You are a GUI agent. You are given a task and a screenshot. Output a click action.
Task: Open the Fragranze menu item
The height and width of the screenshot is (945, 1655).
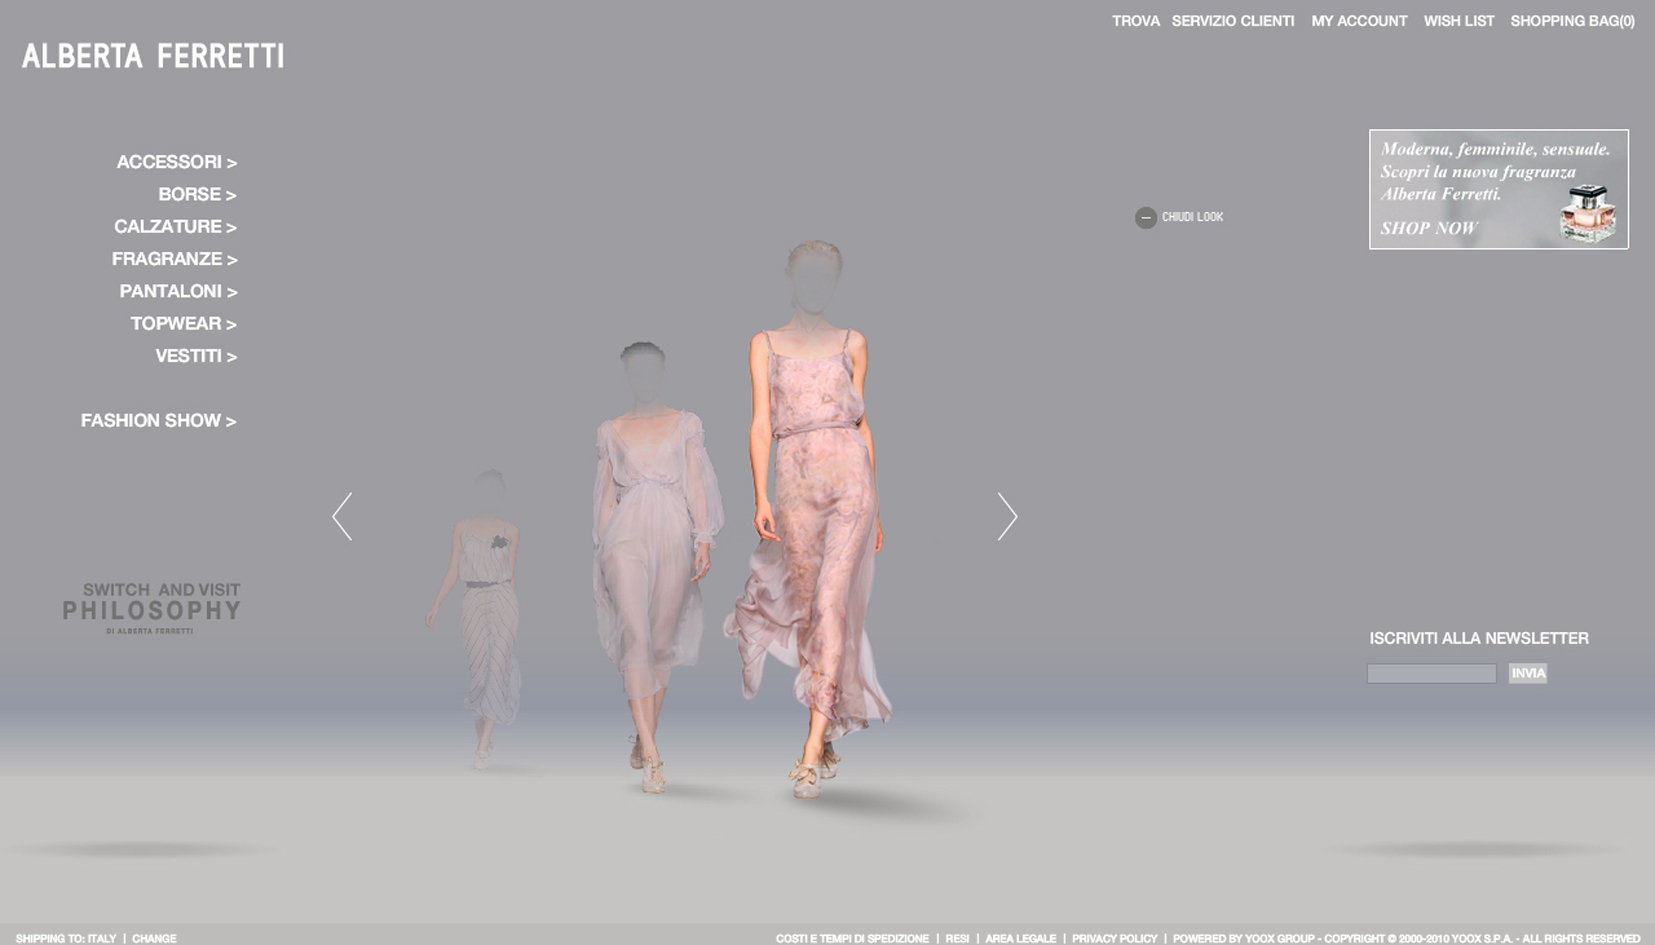(174, 259)
